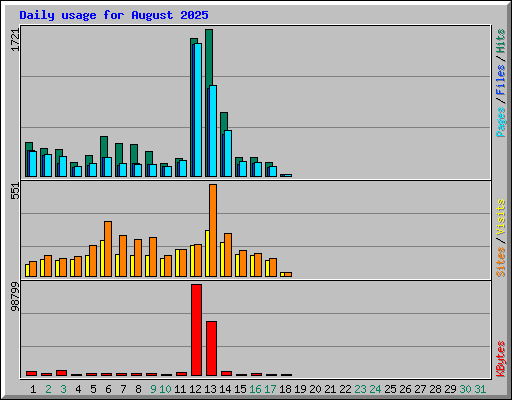
Task: Select the day 1 axis label
Action: click(33, 389)
